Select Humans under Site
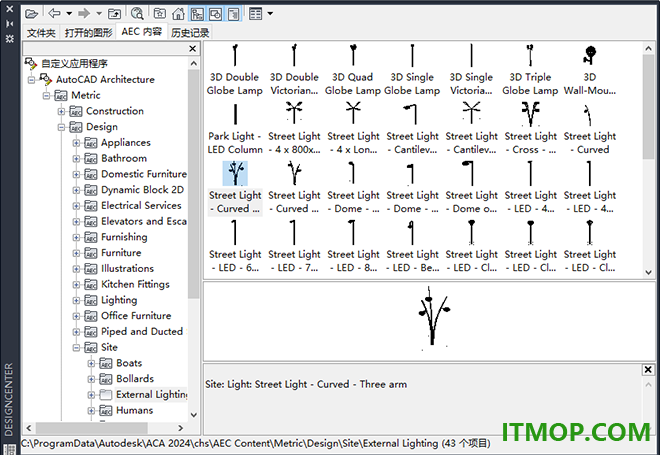The width and height of the screenshot is (660, 455). pyautogui.click(x=134, y=410)
